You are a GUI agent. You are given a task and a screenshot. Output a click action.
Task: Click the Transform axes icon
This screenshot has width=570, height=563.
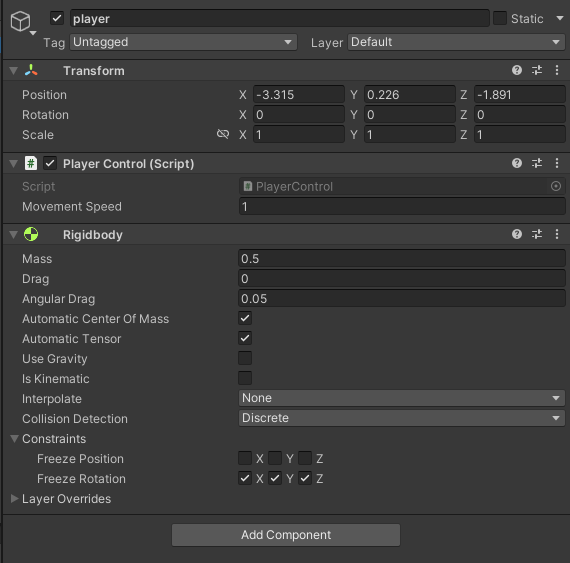click(x=31, y=70)
